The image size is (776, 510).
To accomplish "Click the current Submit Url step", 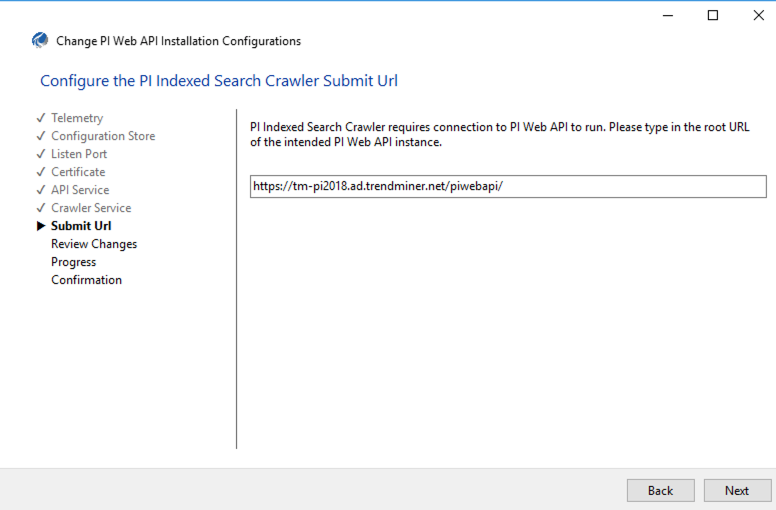I will (x=81, y=226).
